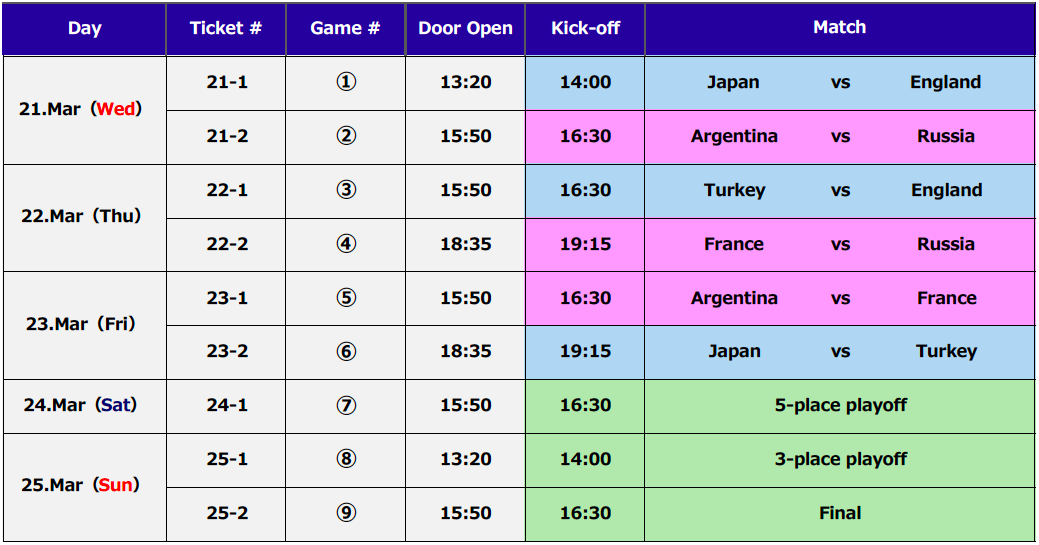The height and width of the screenshot is (545, 1039).
Task: Select the circled number 6 game icon
Action: [346, 351]
